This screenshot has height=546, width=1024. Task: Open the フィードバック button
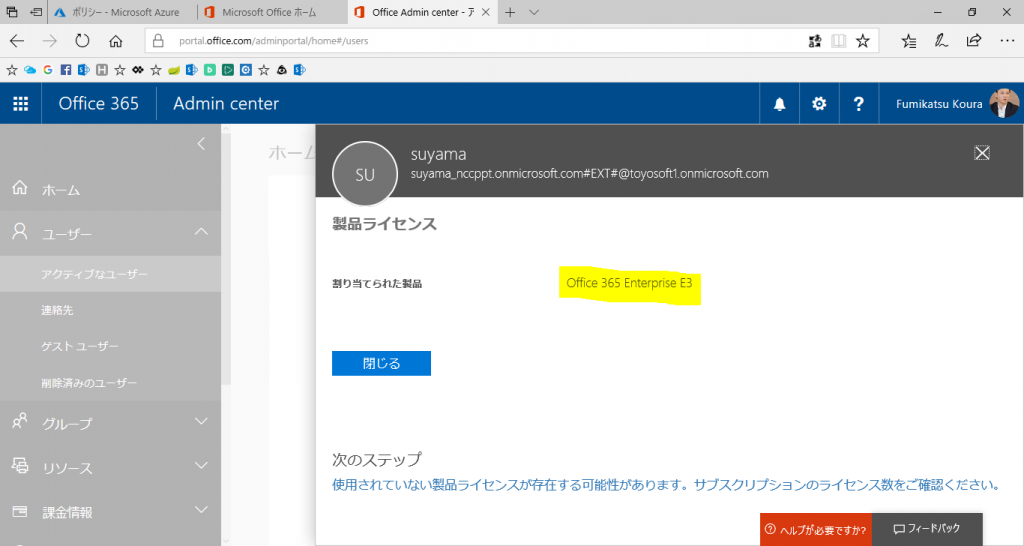[x=927, y=529]
